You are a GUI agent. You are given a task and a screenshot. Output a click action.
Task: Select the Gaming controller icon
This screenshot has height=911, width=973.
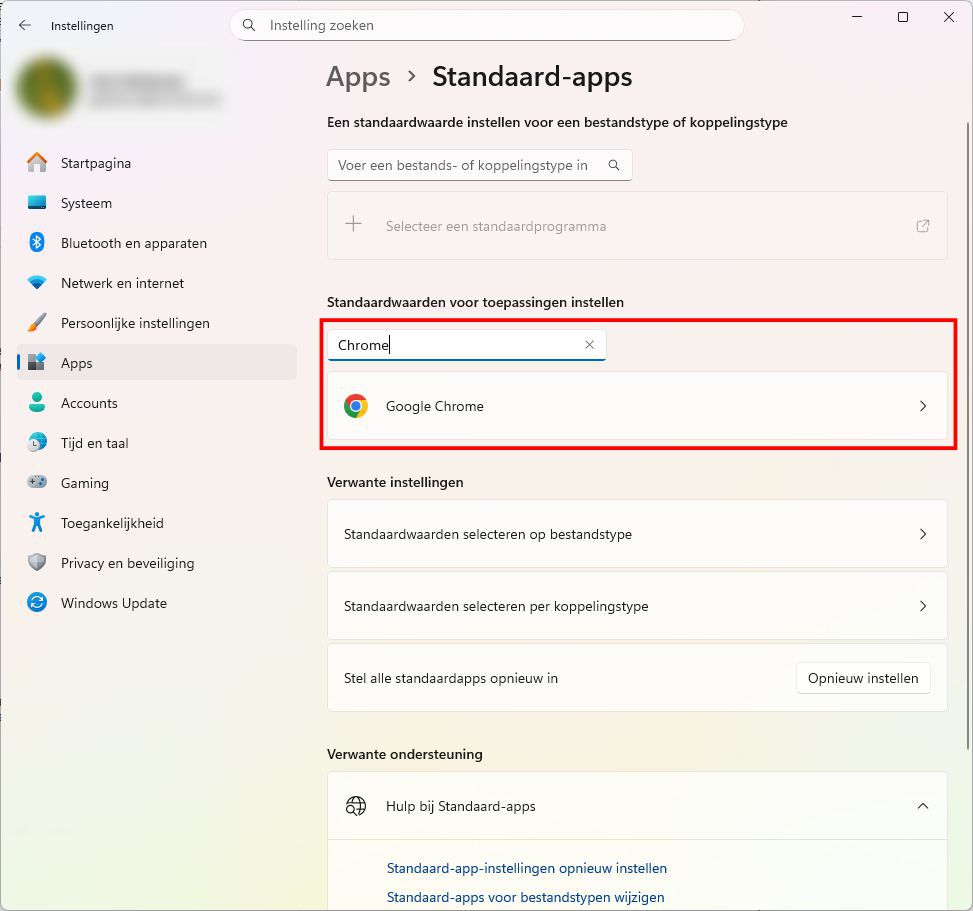tap(37, 483)
